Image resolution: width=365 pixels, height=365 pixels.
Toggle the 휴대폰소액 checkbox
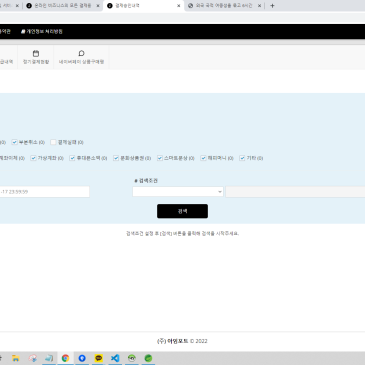coord(72,158)
